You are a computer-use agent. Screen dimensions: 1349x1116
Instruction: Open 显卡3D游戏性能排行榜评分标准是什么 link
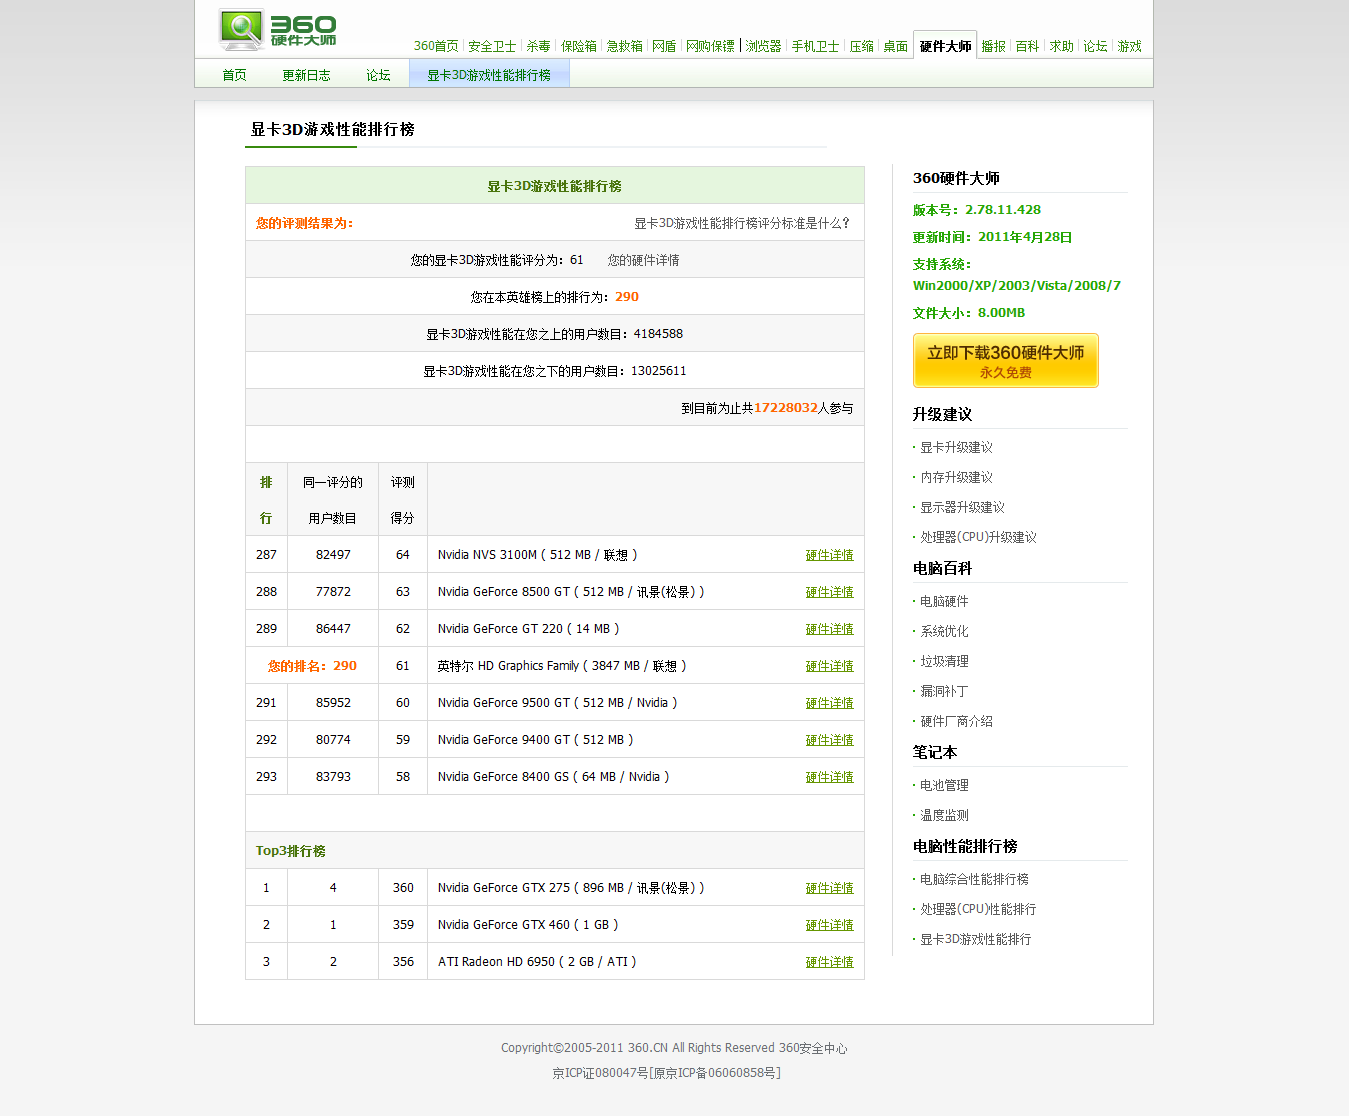pyautogui.click(x=742, y=223)
